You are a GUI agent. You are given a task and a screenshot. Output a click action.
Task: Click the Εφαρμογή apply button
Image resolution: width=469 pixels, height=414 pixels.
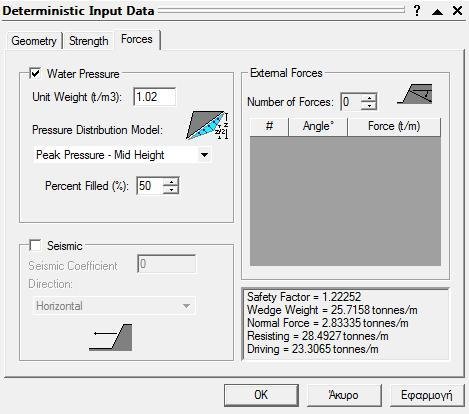427,395
